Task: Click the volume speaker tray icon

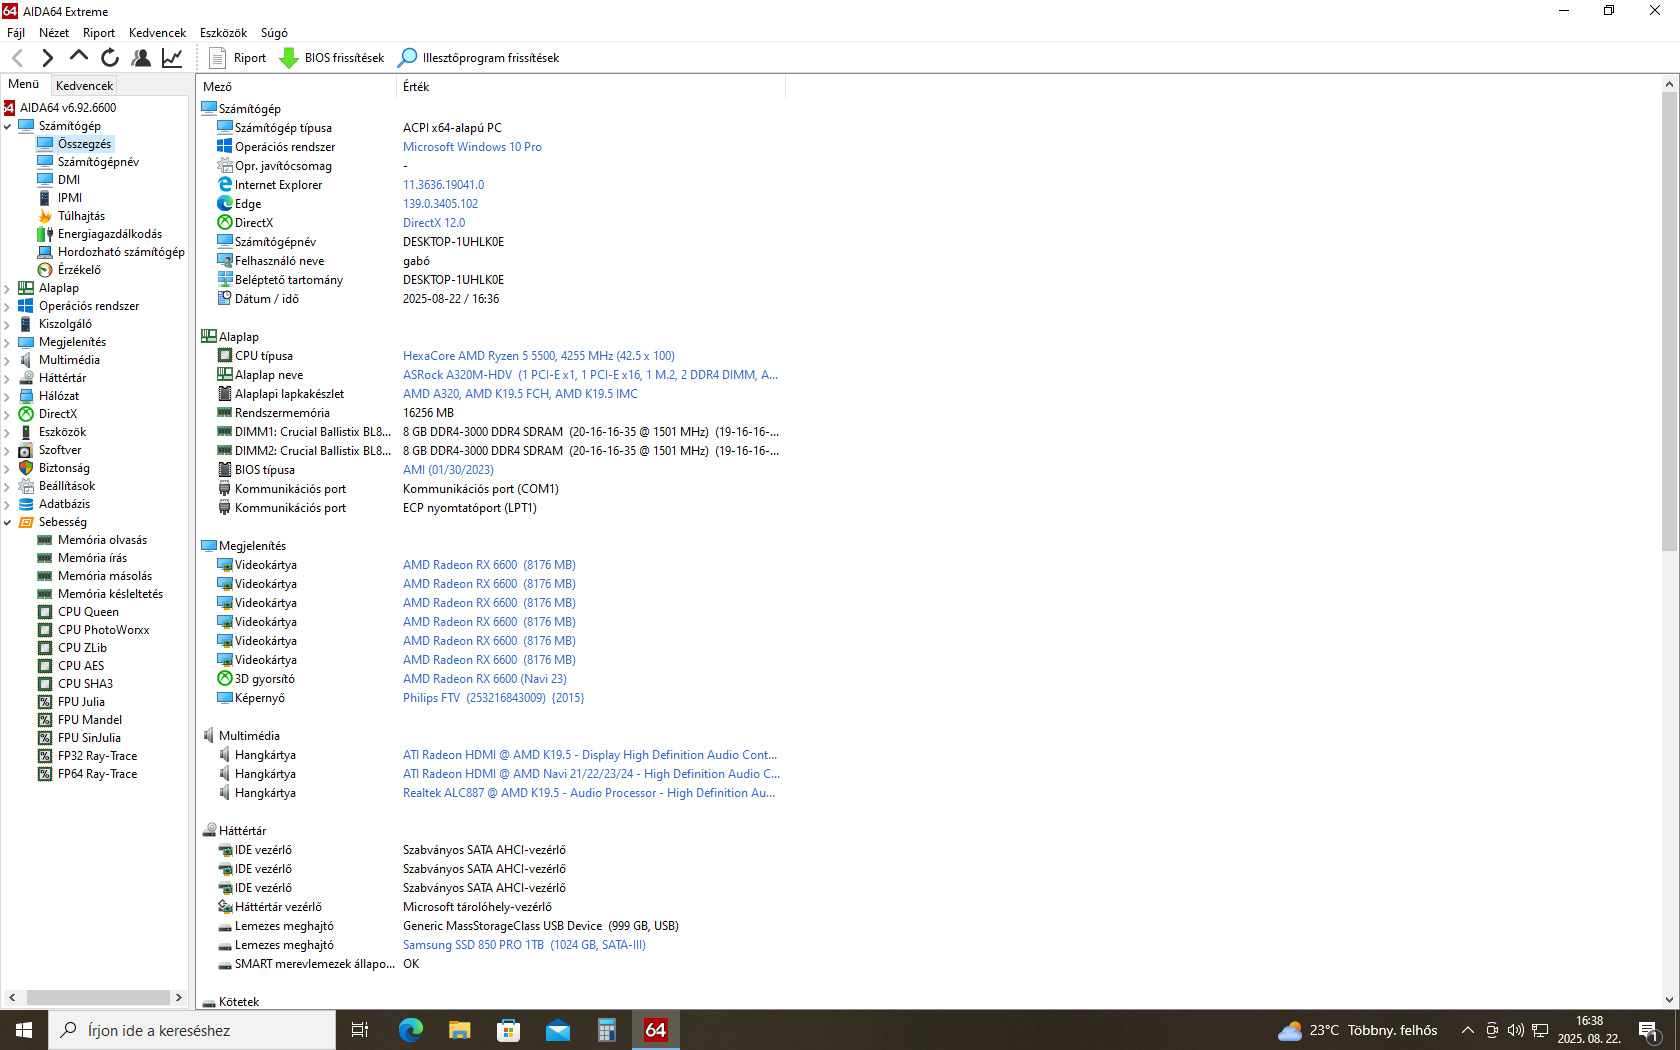Action: [1516, 1030]
